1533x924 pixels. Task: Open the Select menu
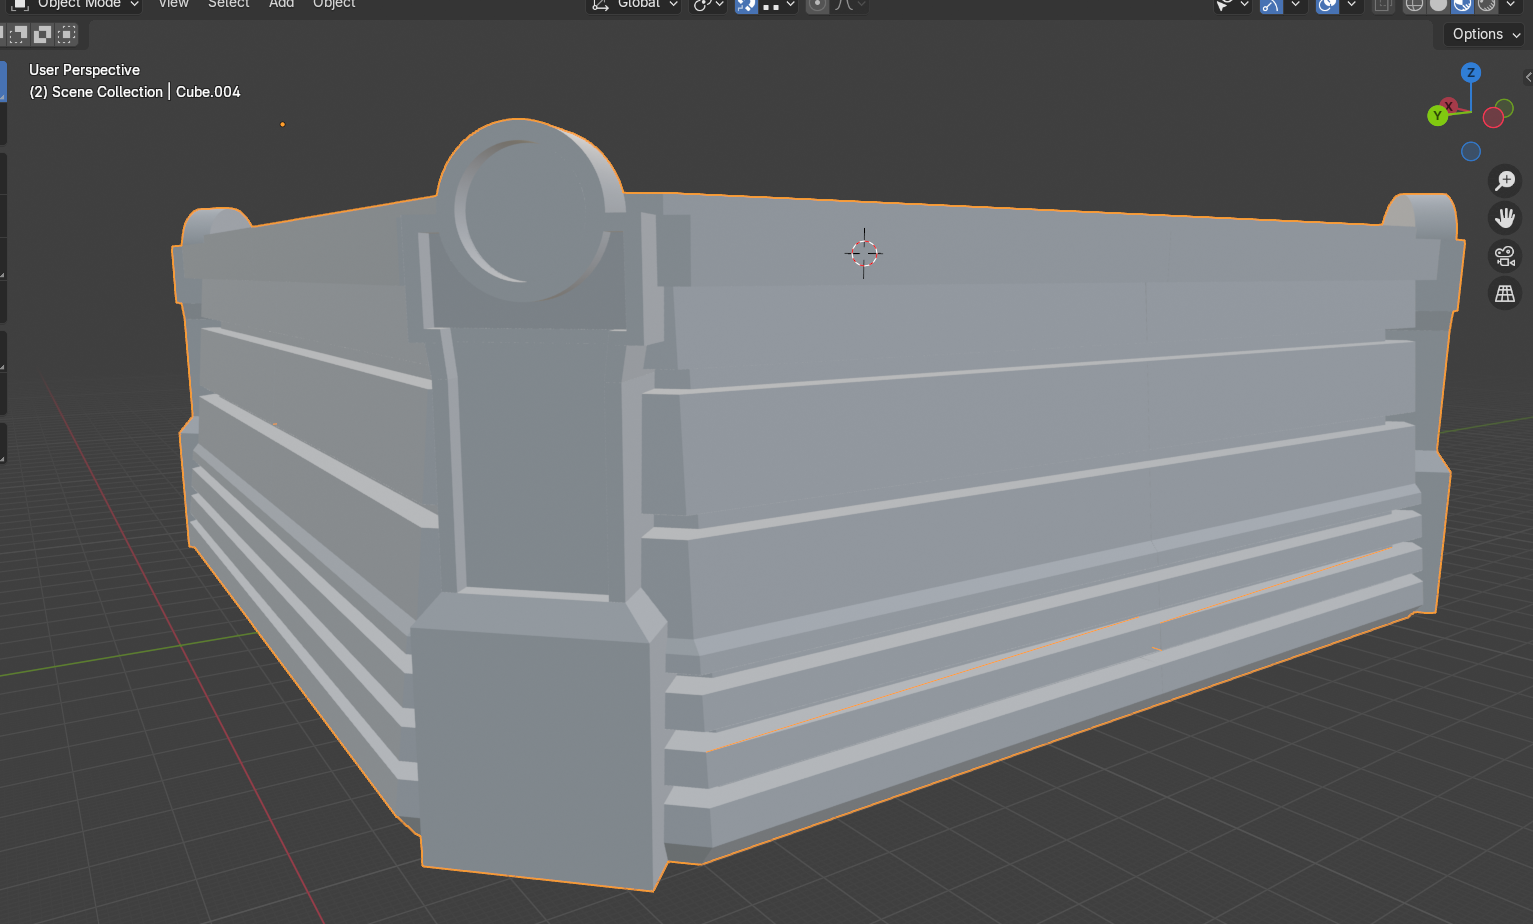228,5
